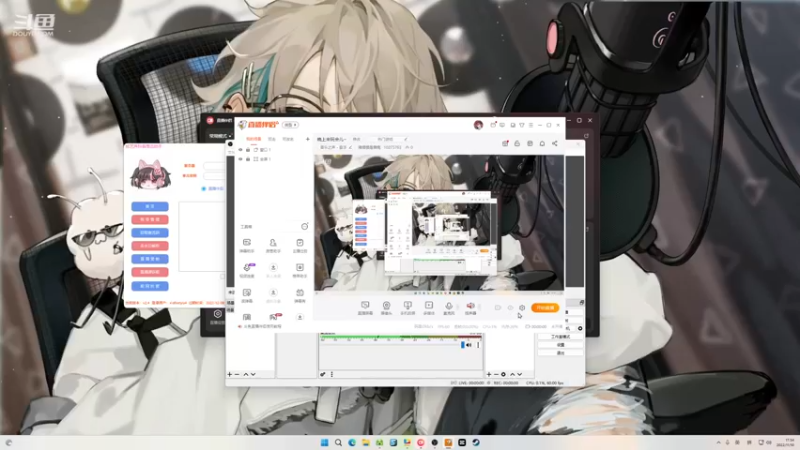Open the message icon in companion title bar
The width and height of the screenshot is (800, 450).
[503, 125]
